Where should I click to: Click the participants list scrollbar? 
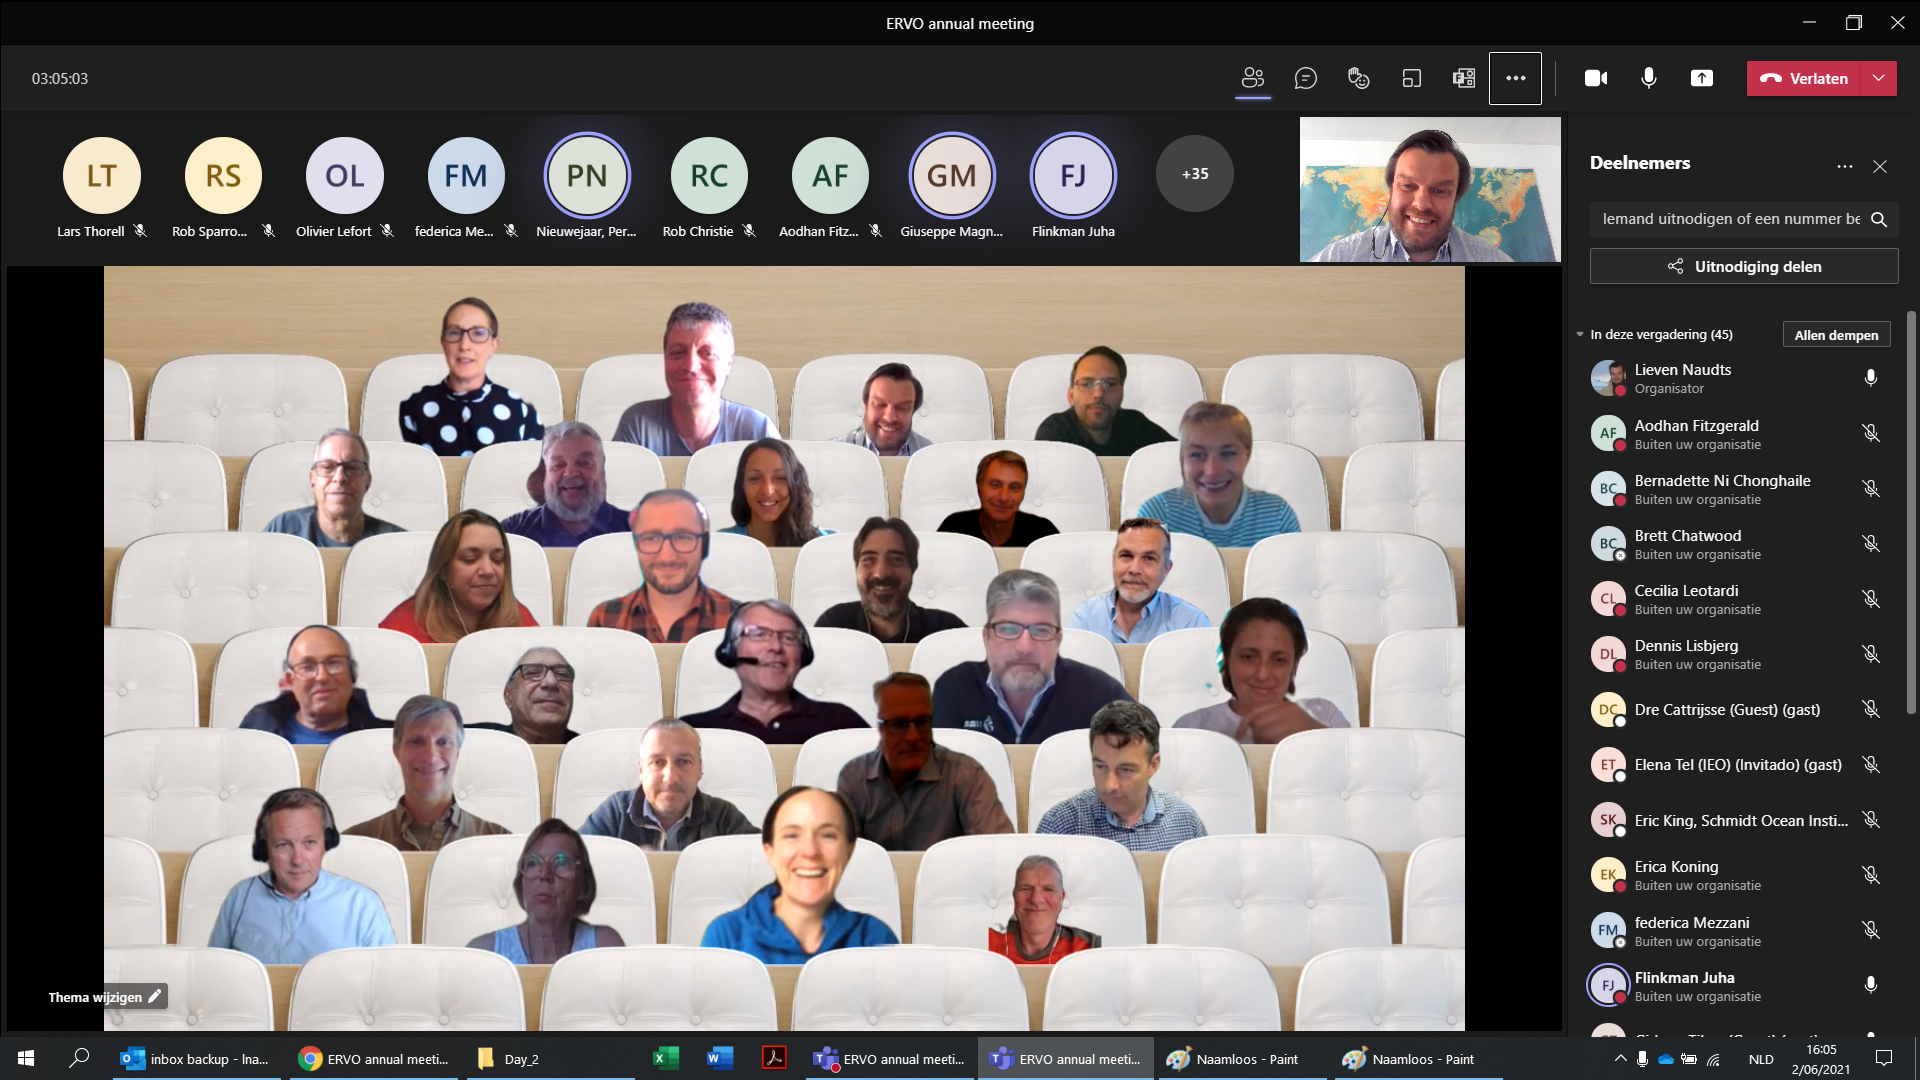tap(1911, 510)
